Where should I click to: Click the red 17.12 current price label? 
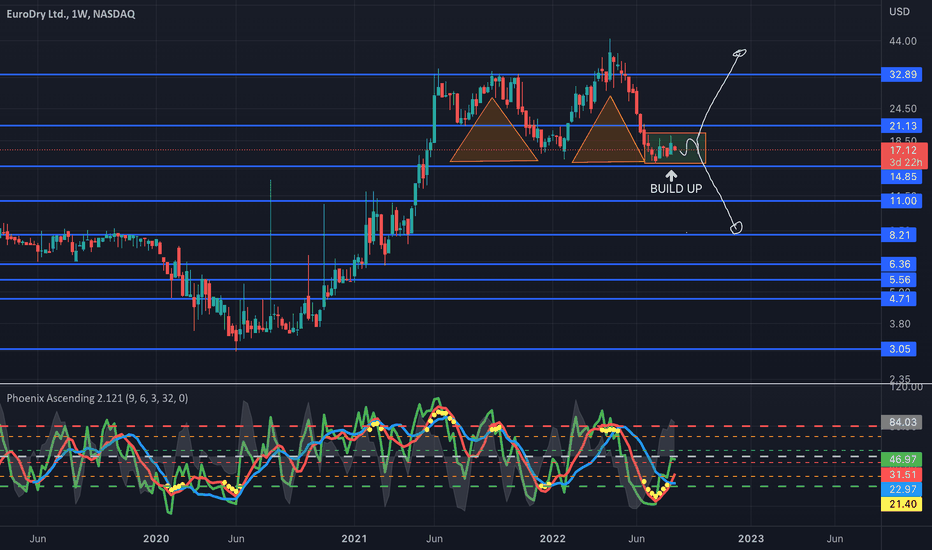tap(902, 150)
